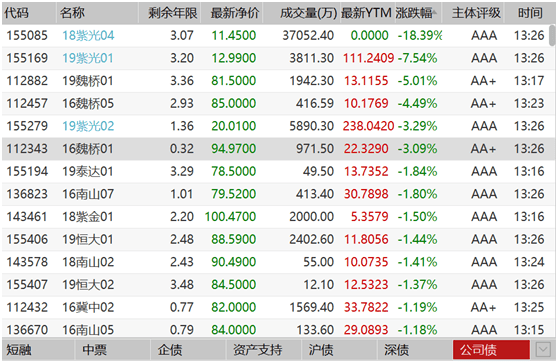558x363 pixels.
Task: Click bond code 112457
Action: click(x=27, y=104)
